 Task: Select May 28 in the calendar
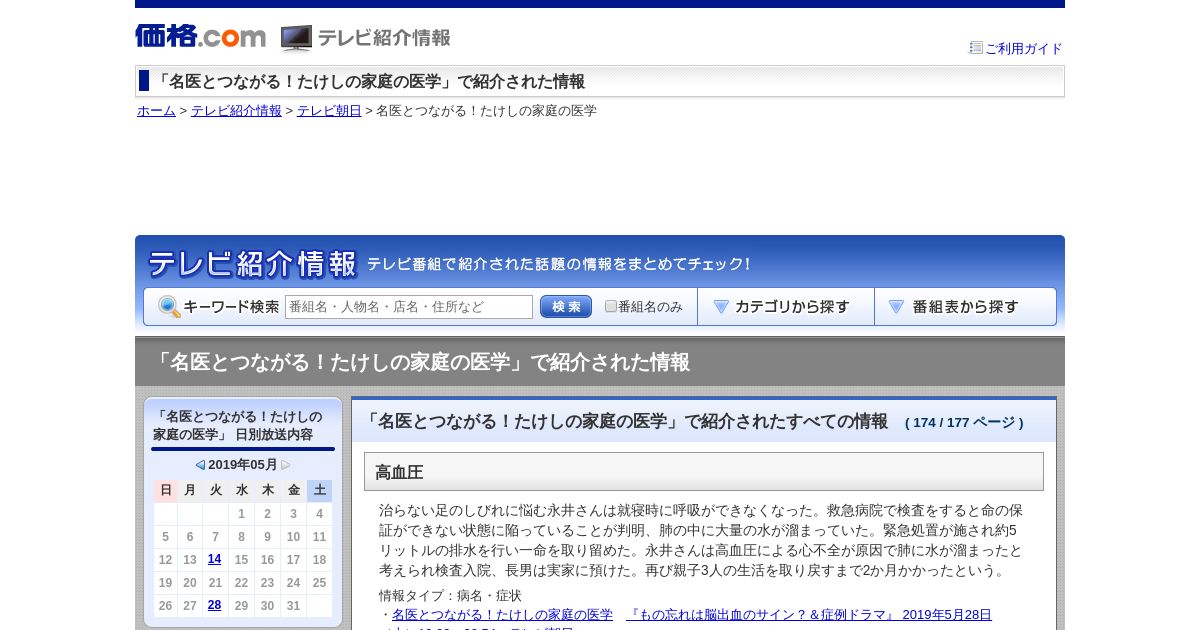(x=214, y=605)
